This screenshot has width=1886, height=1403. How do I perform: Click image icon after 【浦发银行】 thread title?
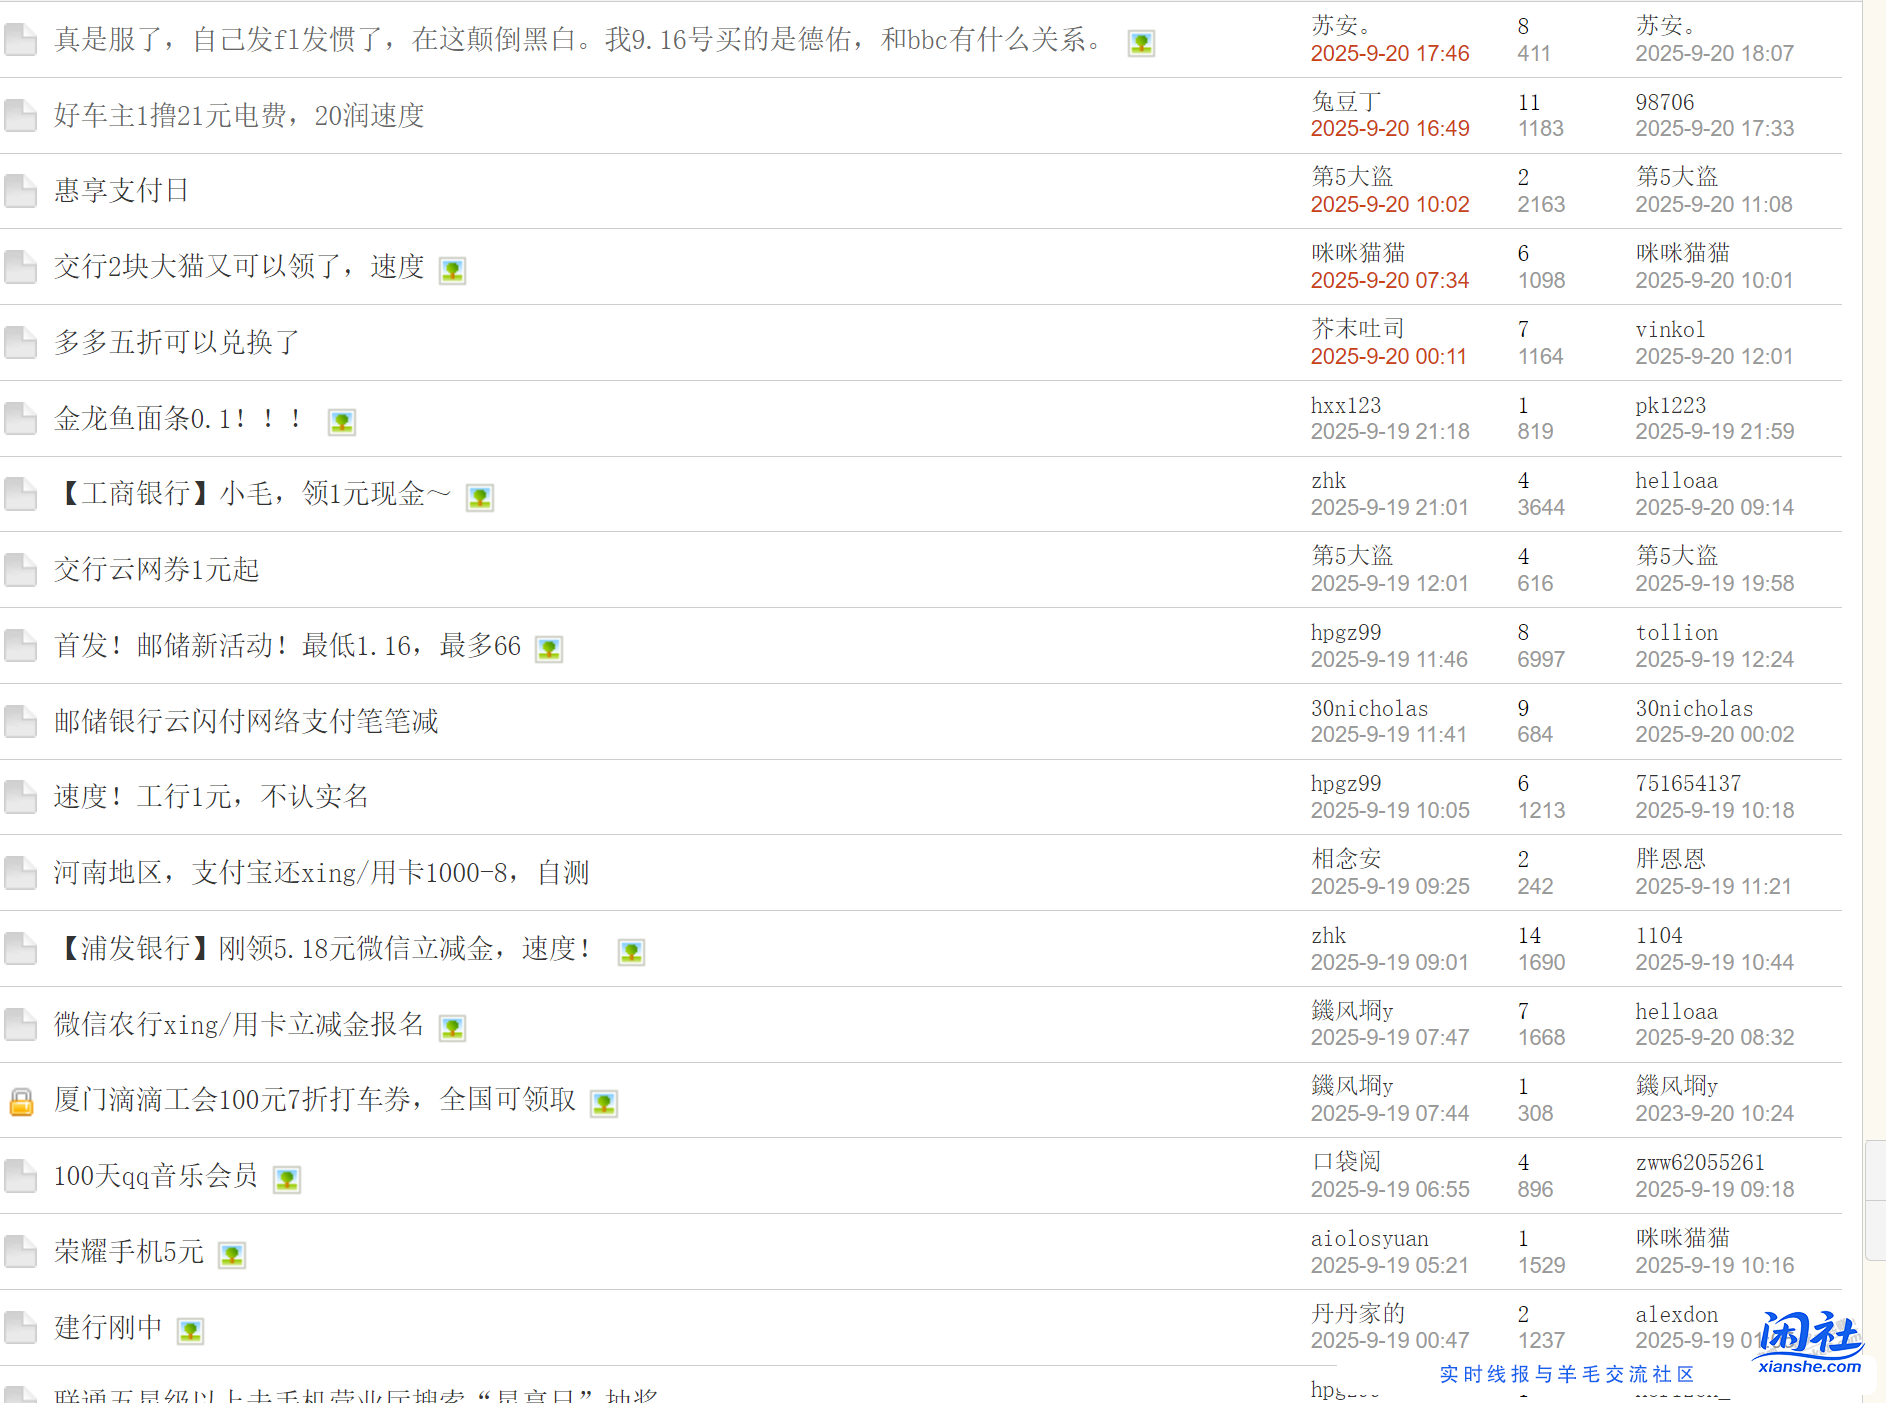631,952
